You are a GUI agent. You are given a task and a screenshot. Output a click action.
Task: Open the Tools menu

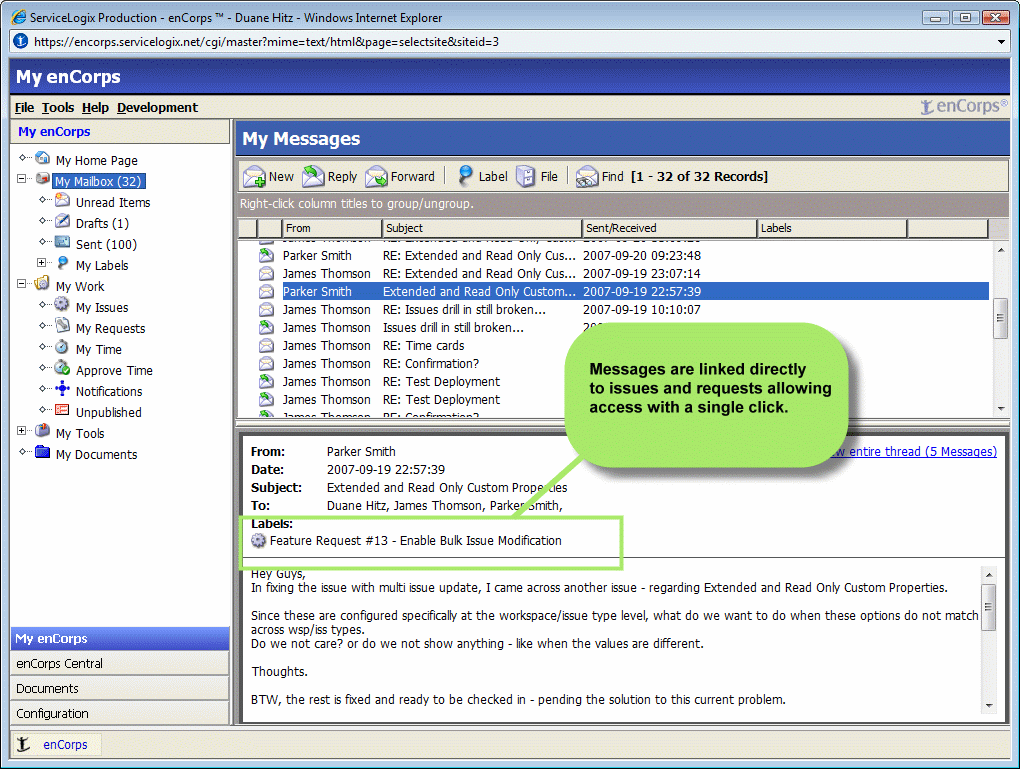tap(58, 107)
